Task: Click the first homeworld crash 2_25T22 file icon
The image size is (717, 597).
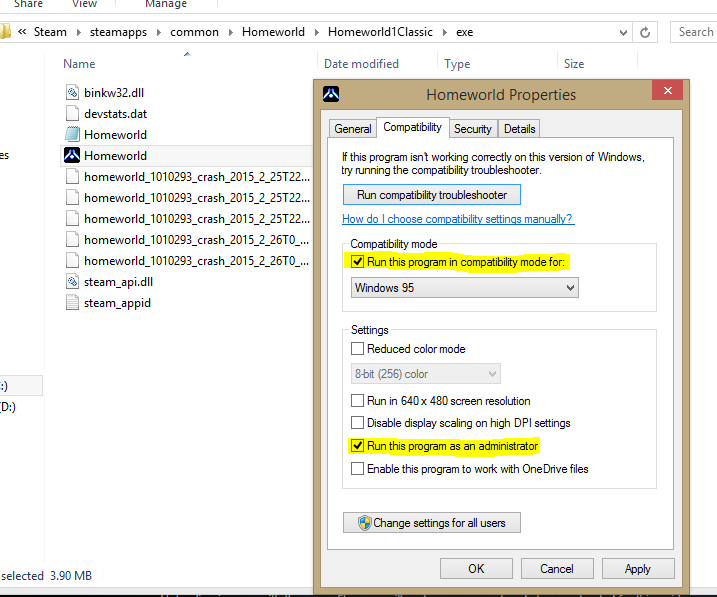Action: point(72,176)
